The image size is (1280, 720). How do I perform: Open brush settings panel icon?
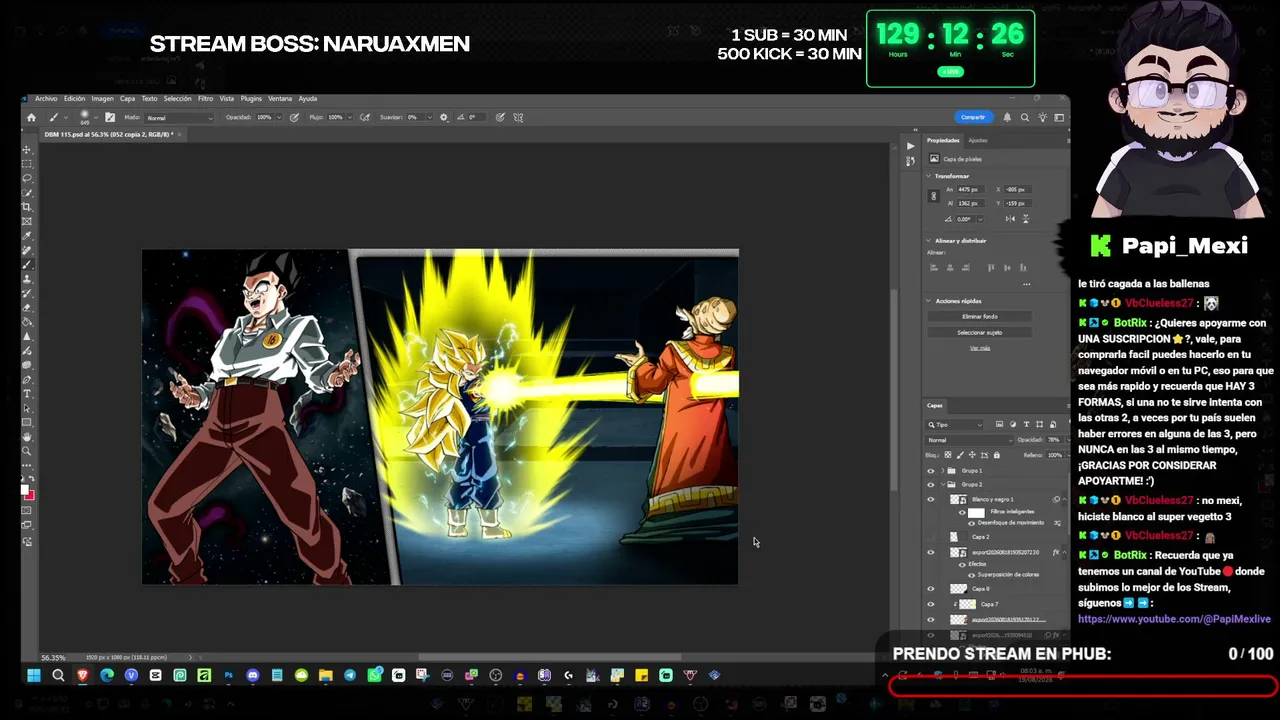110,117
